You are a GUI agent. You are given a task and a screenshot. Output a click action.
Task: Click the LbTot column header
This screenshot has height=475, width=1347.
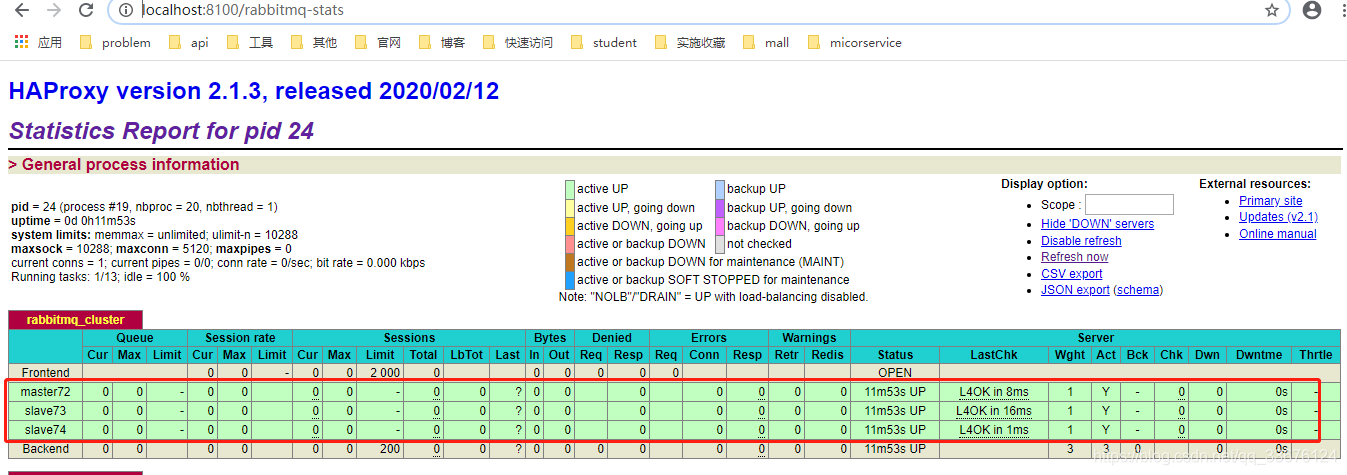click(x=466, y=355)
